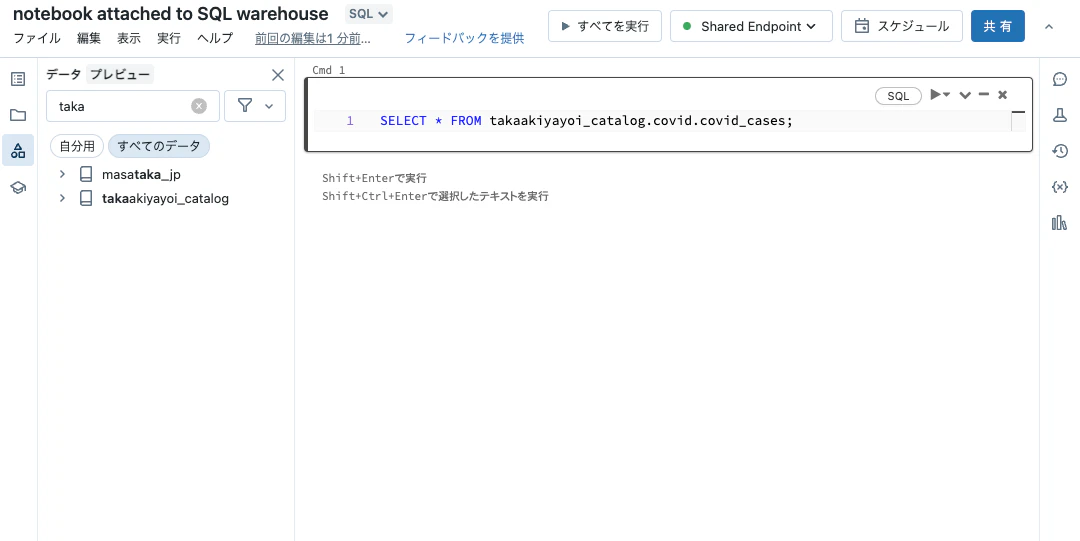This screenshot has width=1080, height=541.
Task: Open the libraries books icon
Action: tap(1060, 223)
